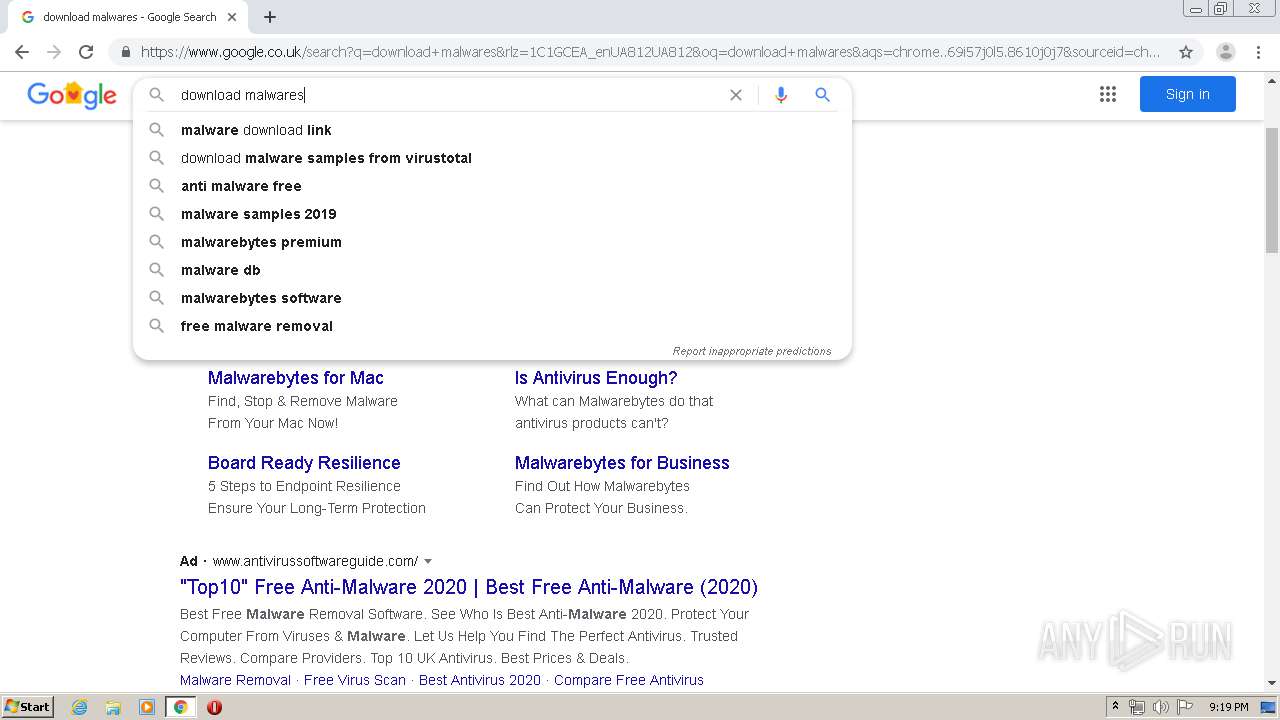Click the magnifier icon beside 'anti malware free'
Screen dimensions: 1280x720
[x=156, y=186]
